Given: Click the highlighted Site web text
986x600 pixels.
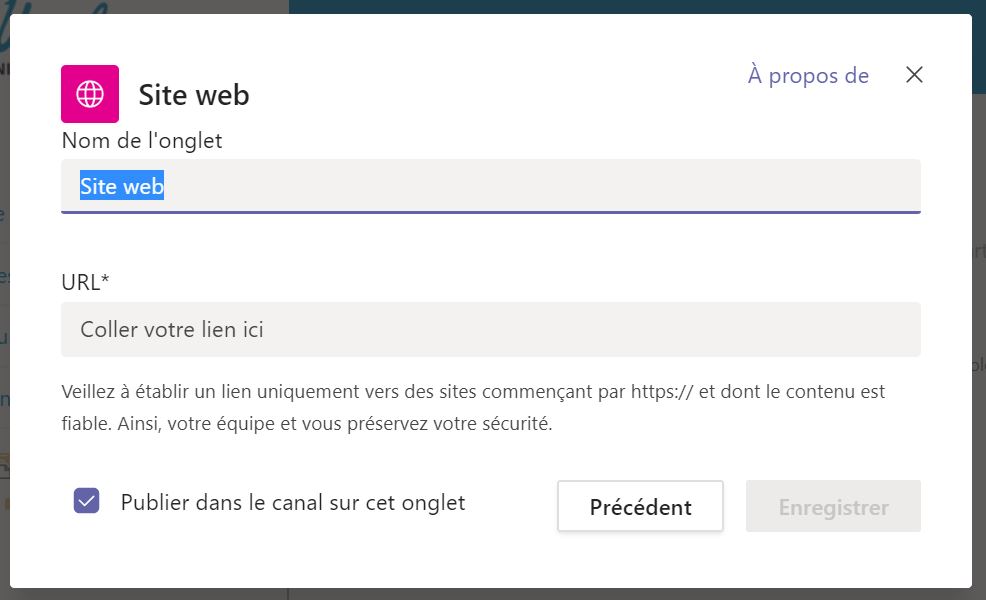Looking at the screenshot, I should pyautogui.click(x=122, y=186).
